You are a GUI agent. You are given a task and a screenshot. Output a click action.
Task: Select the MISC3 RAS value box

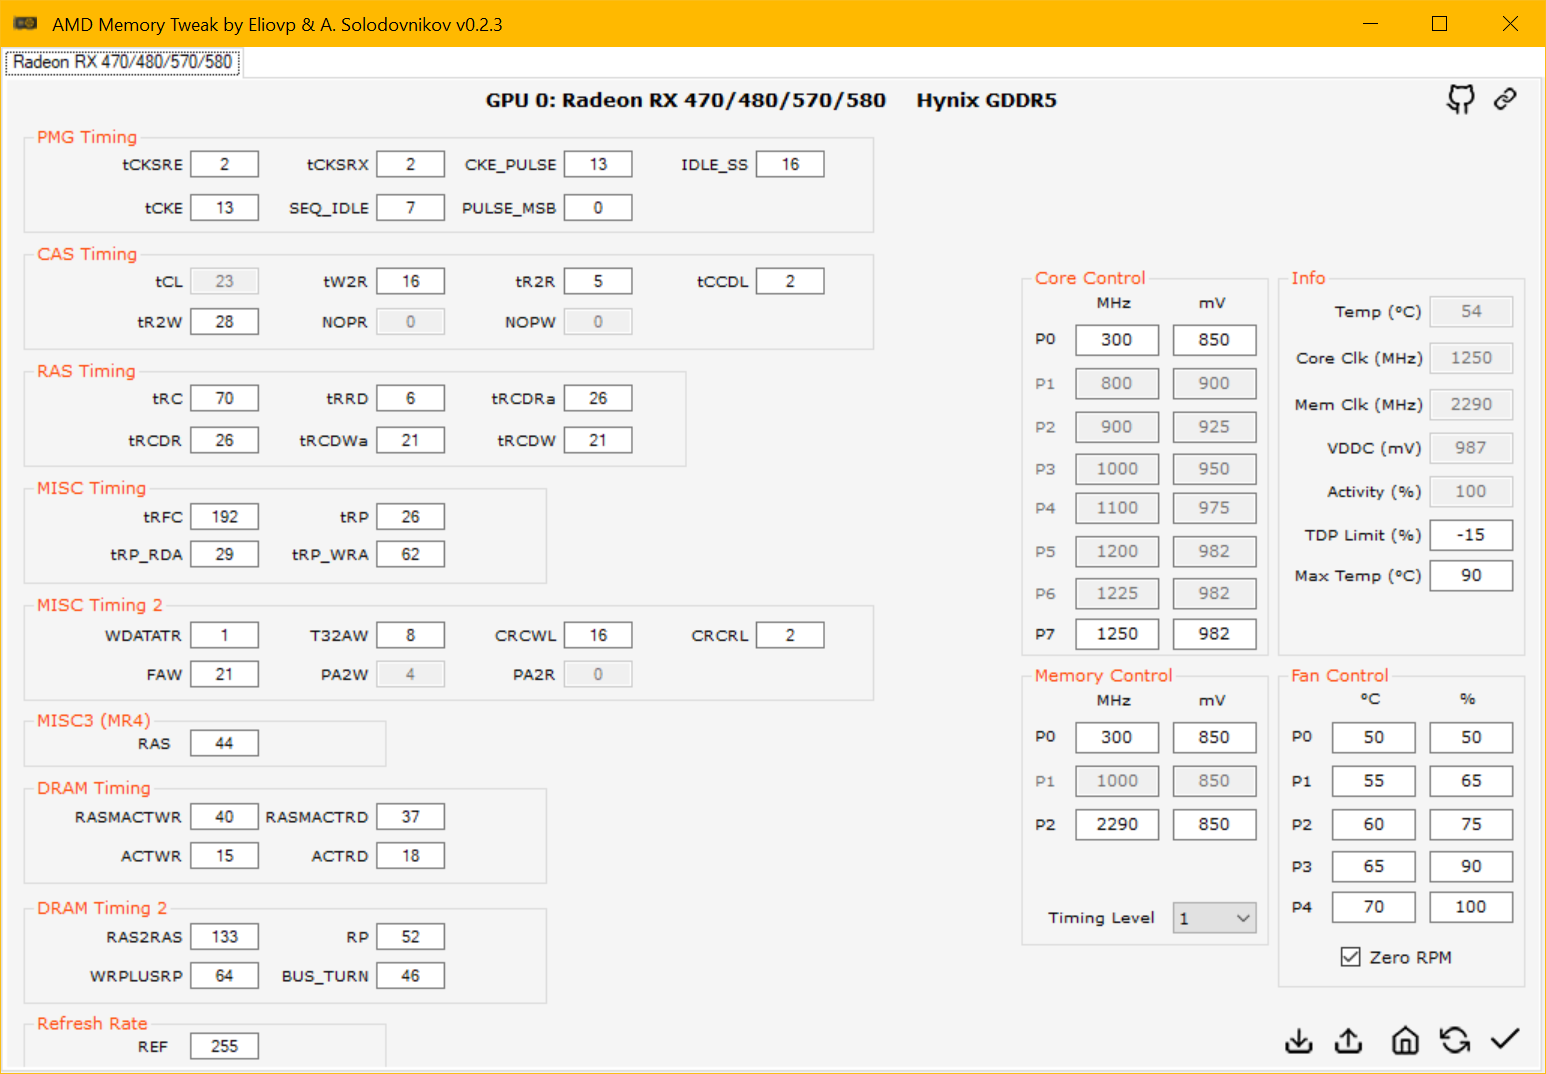(x=225, y=743)
